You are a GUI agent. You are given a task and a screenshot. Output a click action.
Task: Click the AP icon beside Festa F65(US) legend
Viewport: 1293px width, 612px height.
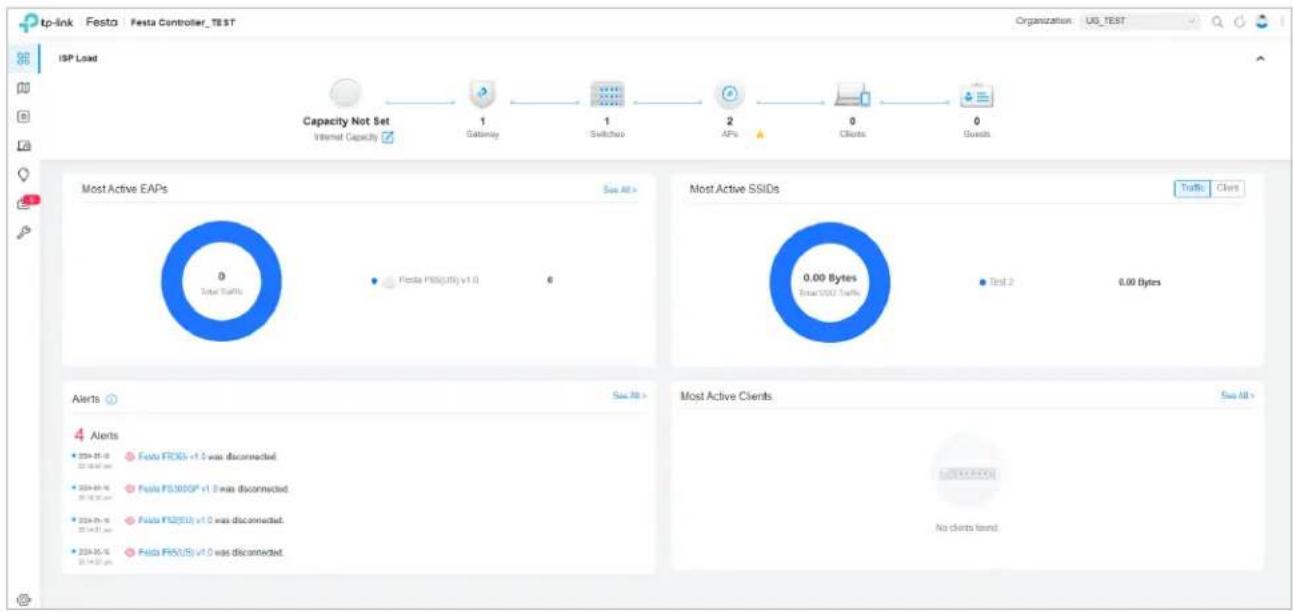(389, 281)
